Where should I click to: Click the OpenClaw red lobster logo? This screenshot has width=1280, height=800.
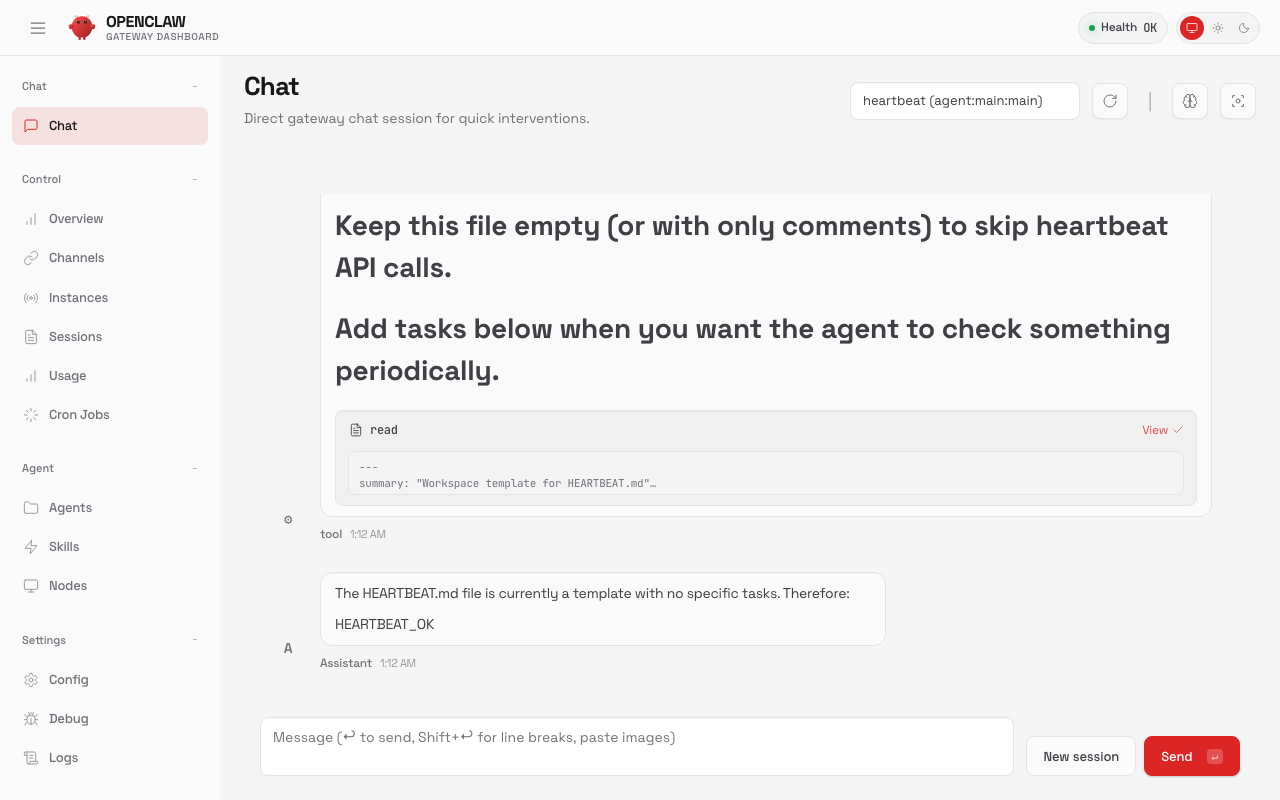point(82,28)
